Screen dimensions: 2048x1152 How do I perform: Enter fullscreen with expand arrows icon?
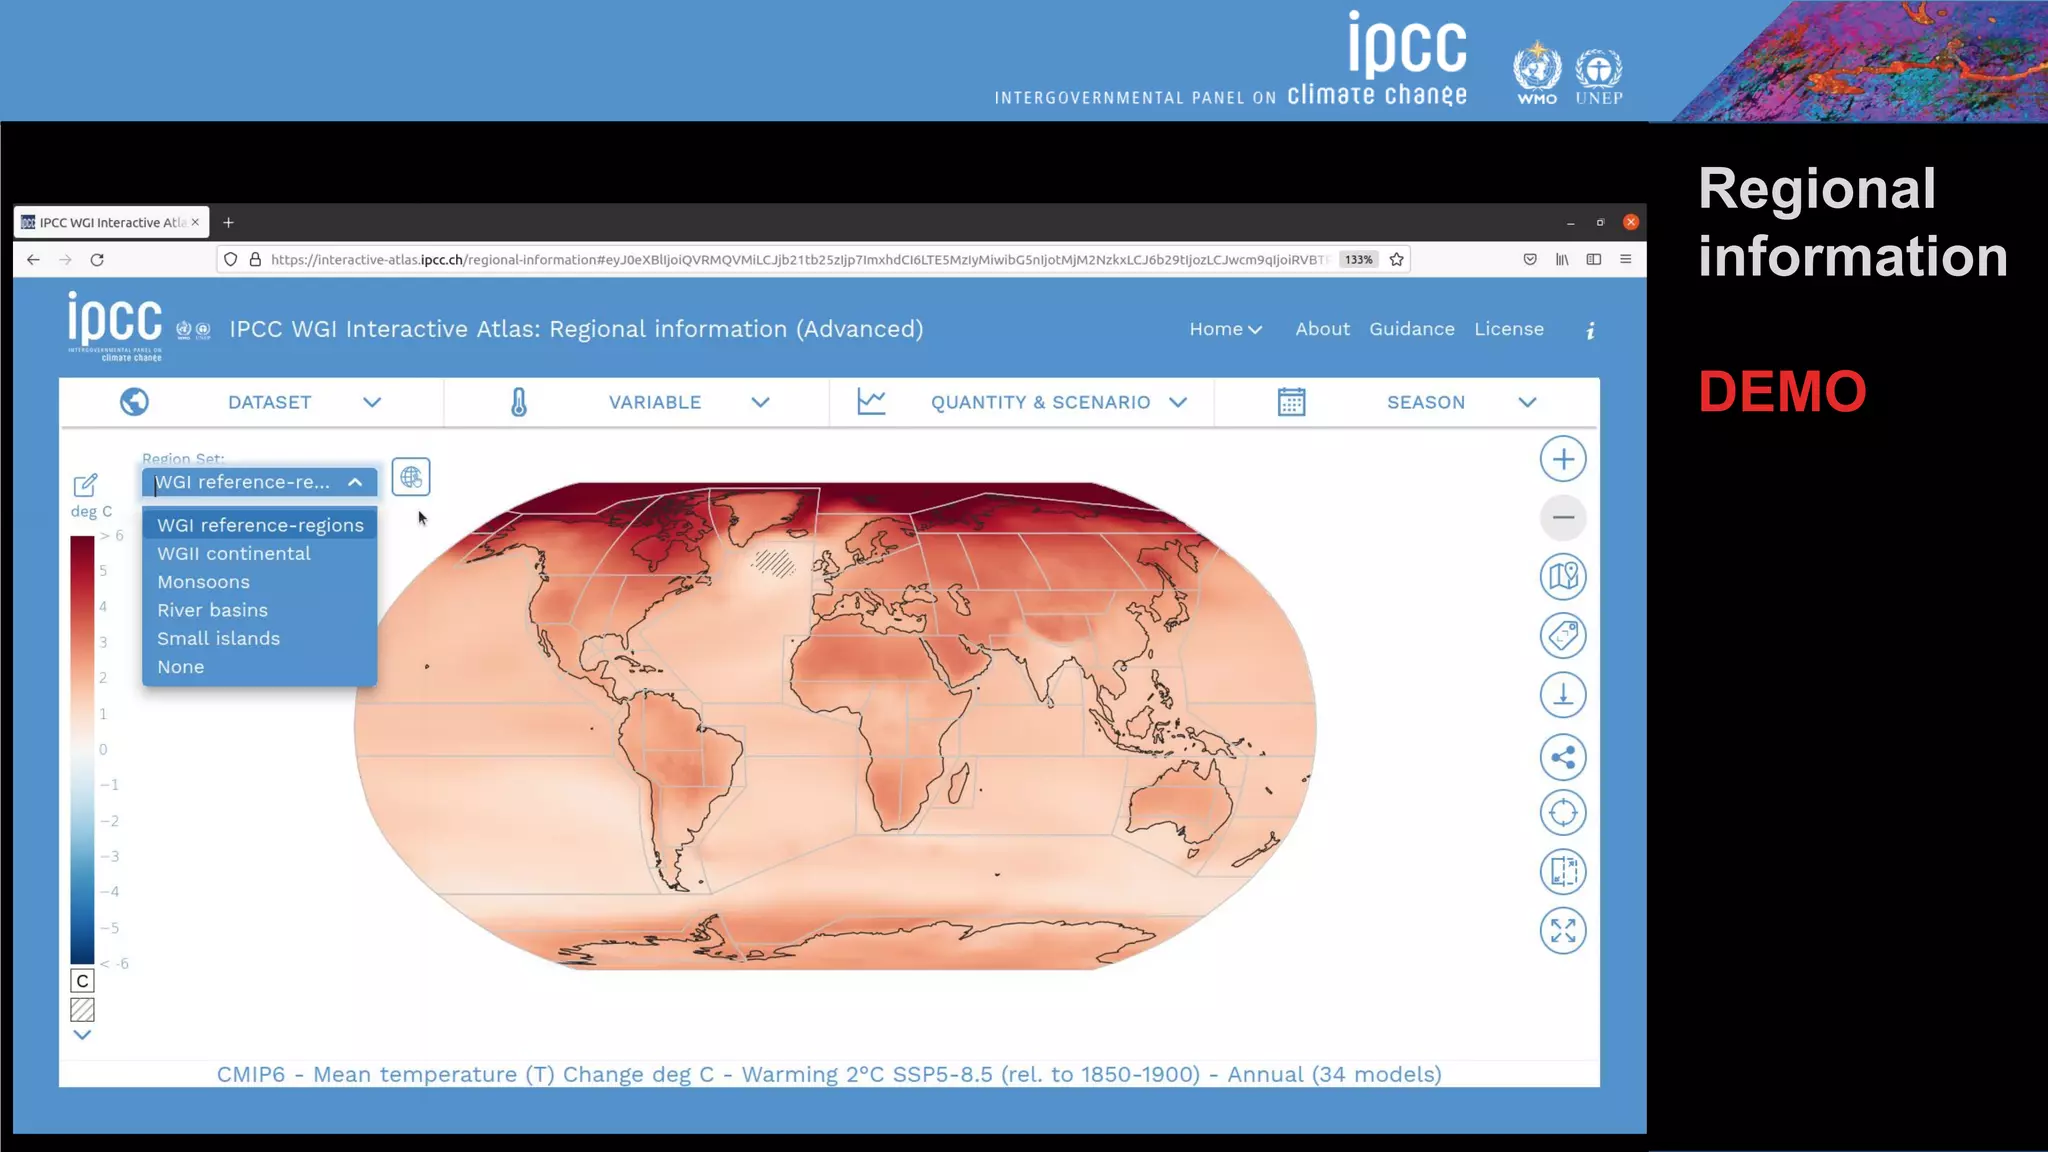(x=1563, y=930)
